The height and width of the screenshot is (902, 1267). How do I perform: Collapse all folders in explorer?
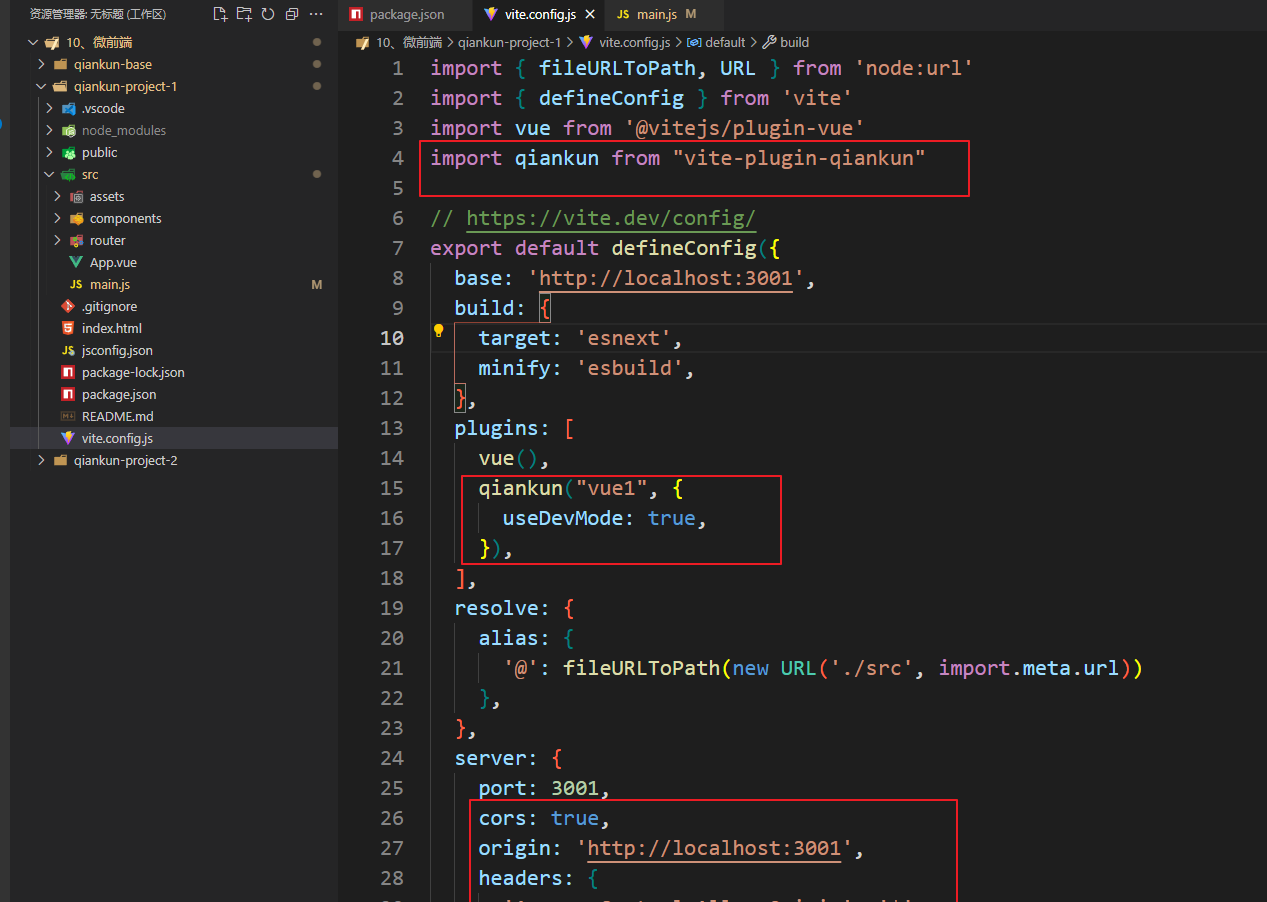point(292,14)
